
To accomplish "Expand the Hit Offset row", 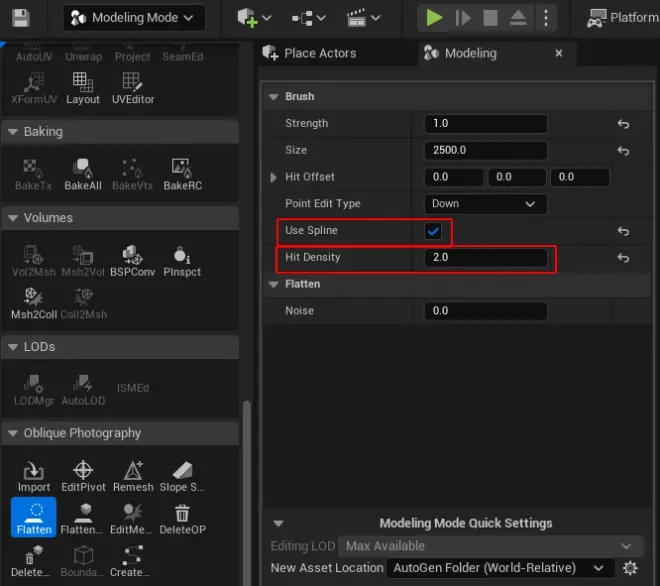I will click(274, 177).
